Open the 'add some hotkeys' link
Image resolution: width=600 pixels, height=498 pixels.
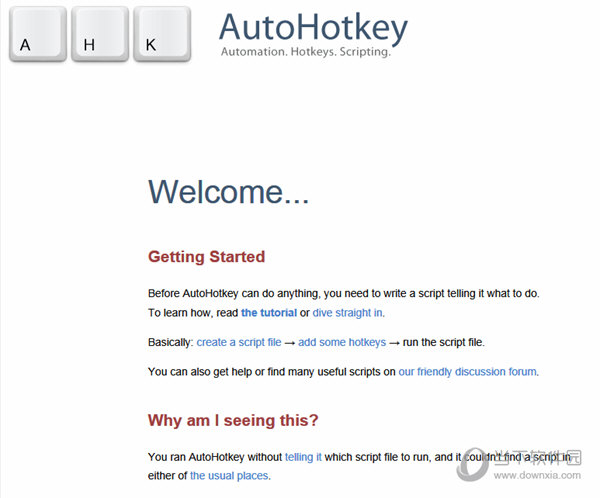(x=342, y=342)
